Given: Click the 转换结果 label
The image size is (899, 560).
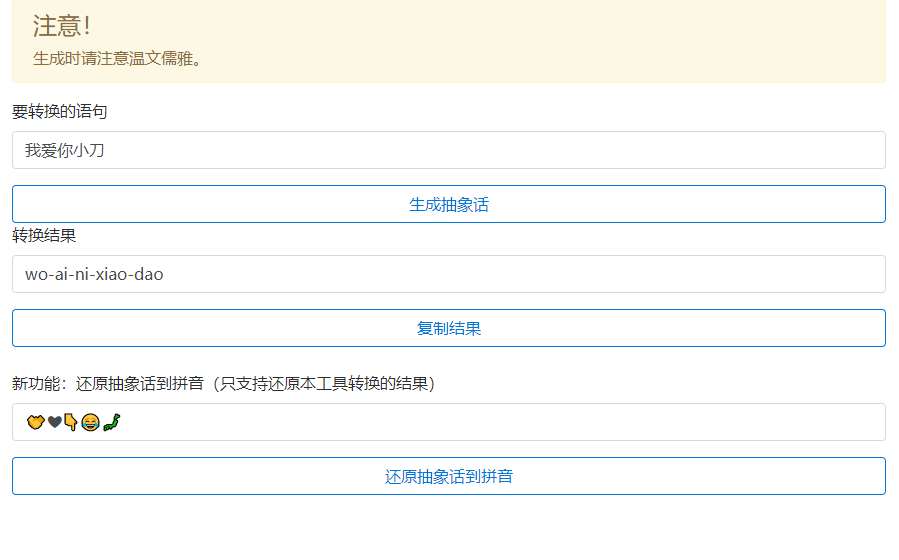Looking at the screenshot, I should [44, 235].
